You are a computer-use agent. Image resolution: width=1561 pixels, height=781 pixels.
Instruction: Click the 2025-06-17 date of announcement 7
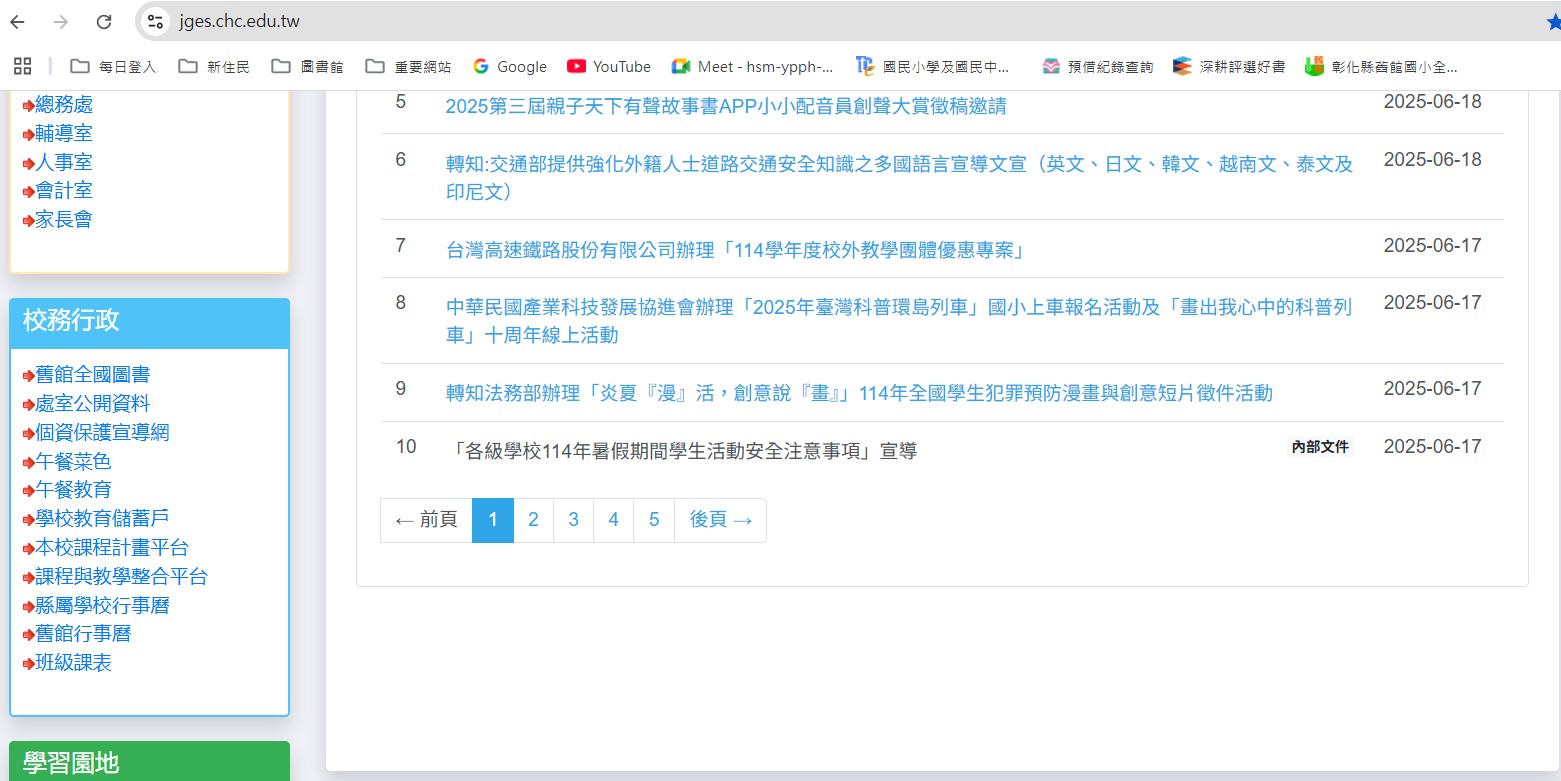pyautogui.click(x=1432, y=246)
